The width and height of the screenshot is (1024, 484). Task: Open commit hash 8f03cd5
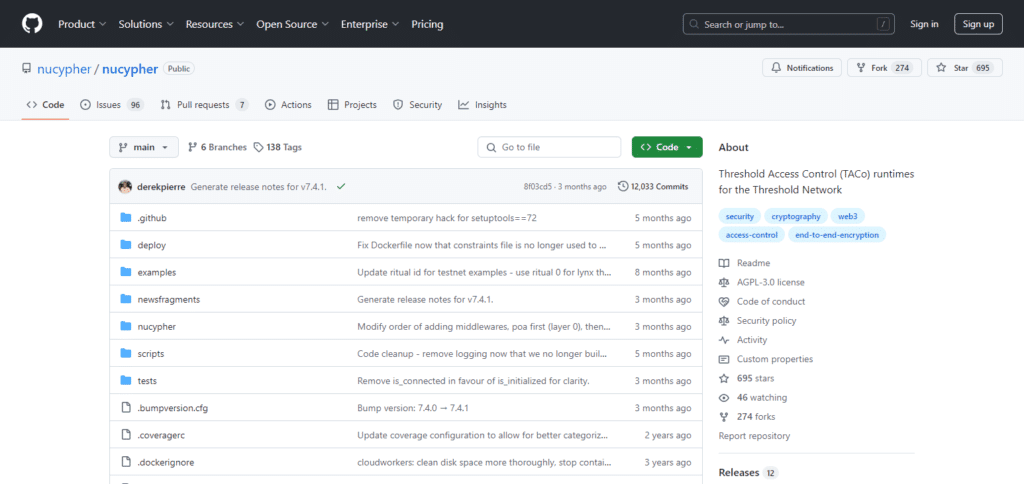click(536, 187)
